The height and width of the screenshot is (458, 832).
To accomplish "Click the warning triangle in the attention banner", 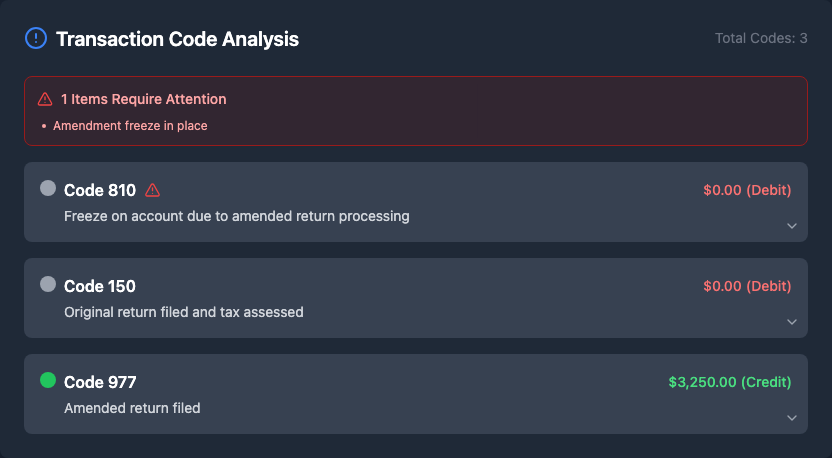I will point(45,99).
